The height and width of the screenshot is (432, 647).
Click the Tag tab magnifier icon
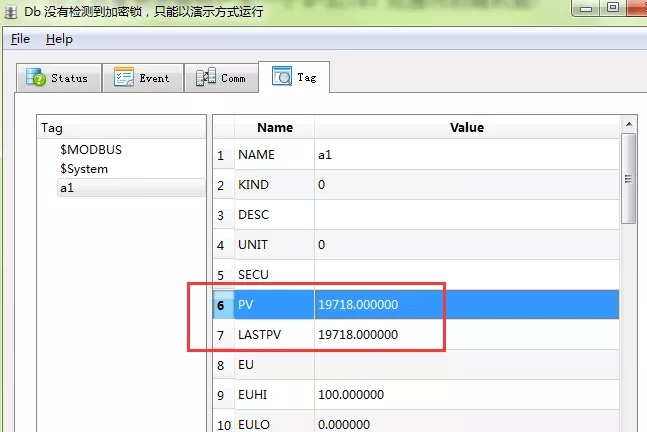click(x=282, y=77)
